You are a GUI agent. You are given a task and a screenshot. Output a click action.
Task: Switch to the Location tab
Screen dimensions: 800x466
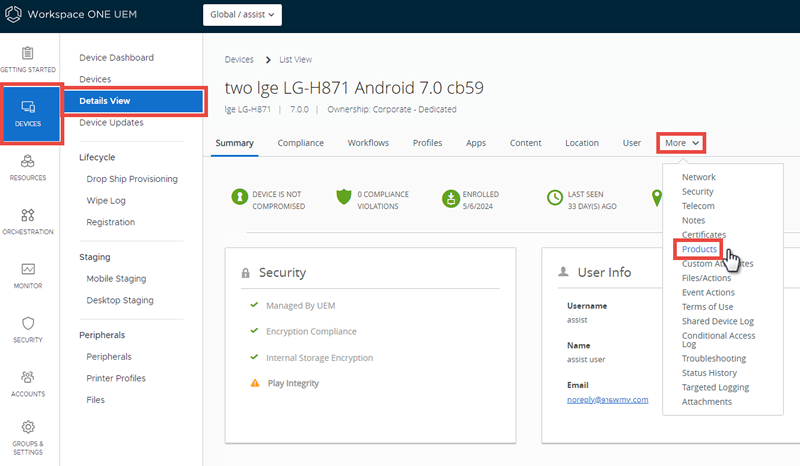[x=582, y=143]
